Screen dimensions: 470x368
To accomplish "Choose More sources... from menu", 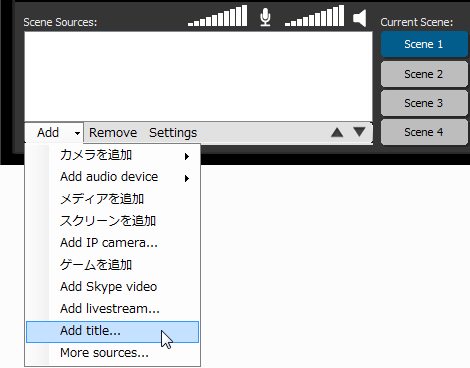I will (x=113, y=353).
